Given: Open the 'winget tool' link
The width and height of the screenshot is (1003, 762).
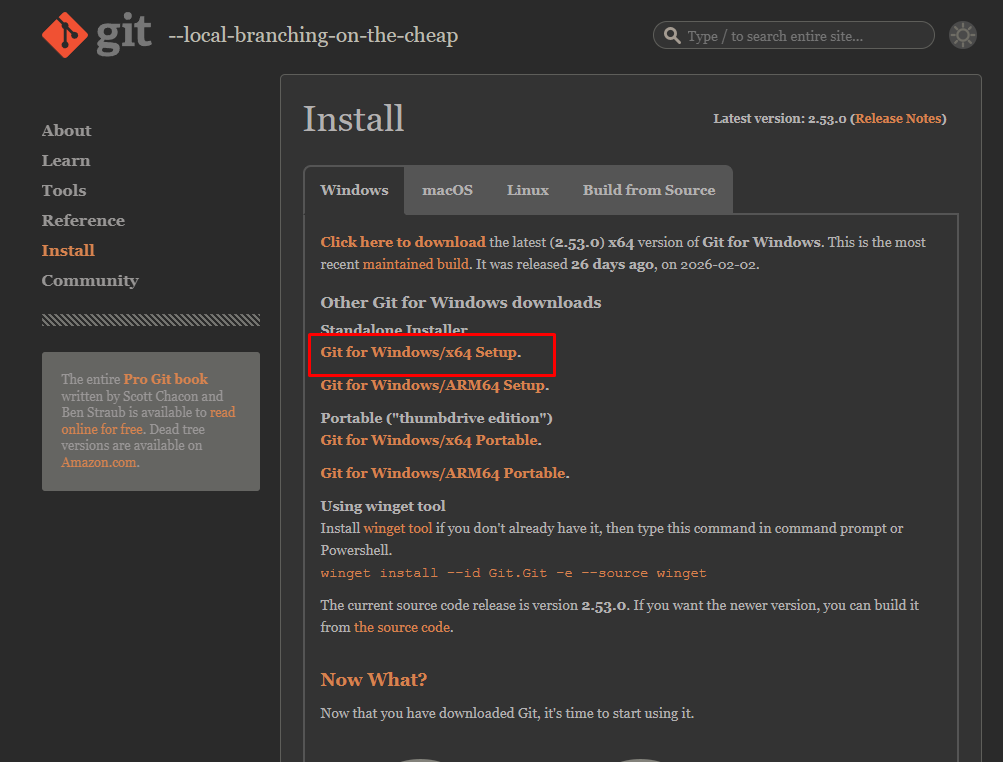Looking at the screenshot, I should coord(398,528).
